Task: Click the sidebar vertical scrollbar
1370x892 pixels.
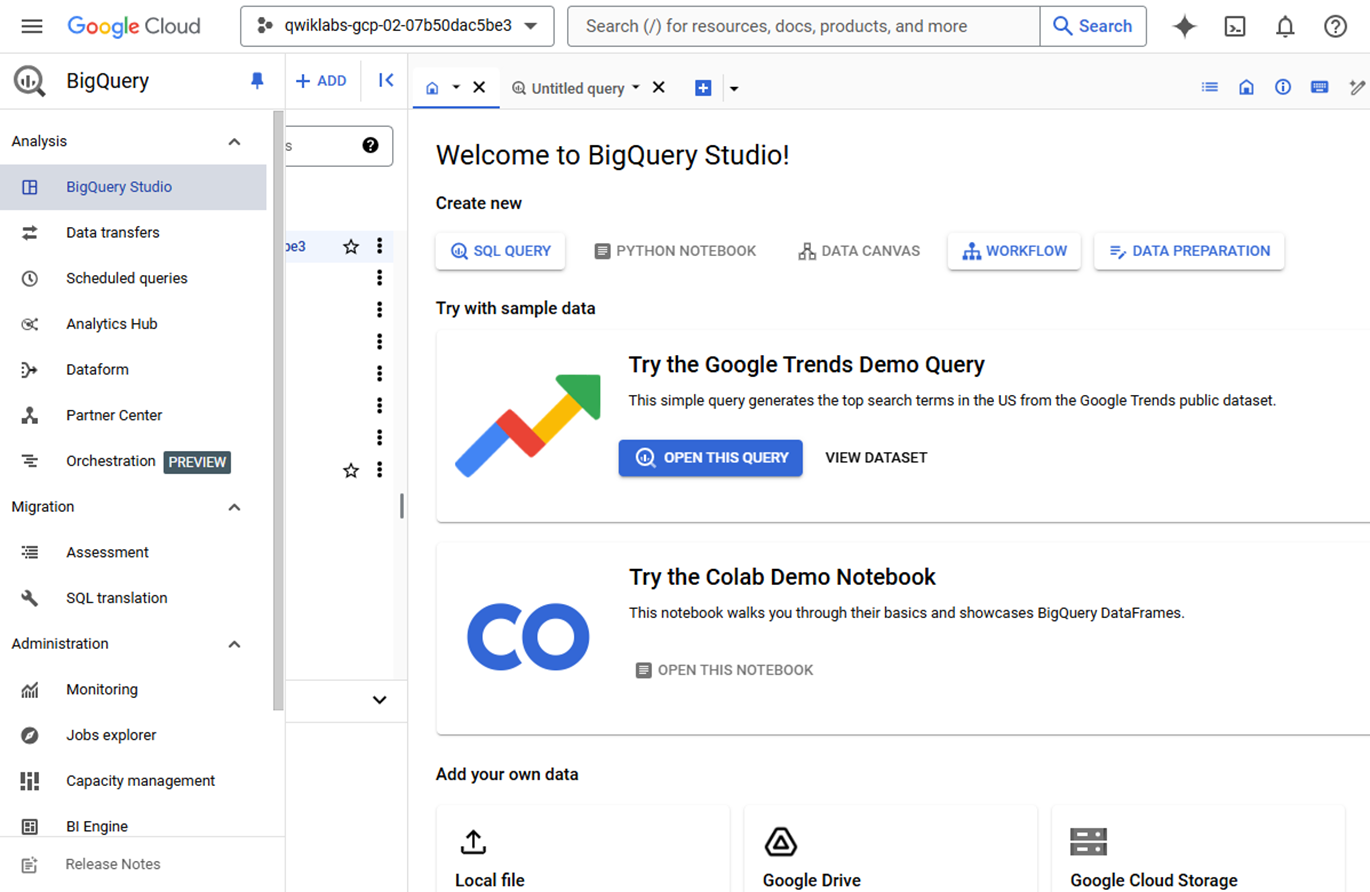Action: 278,410
